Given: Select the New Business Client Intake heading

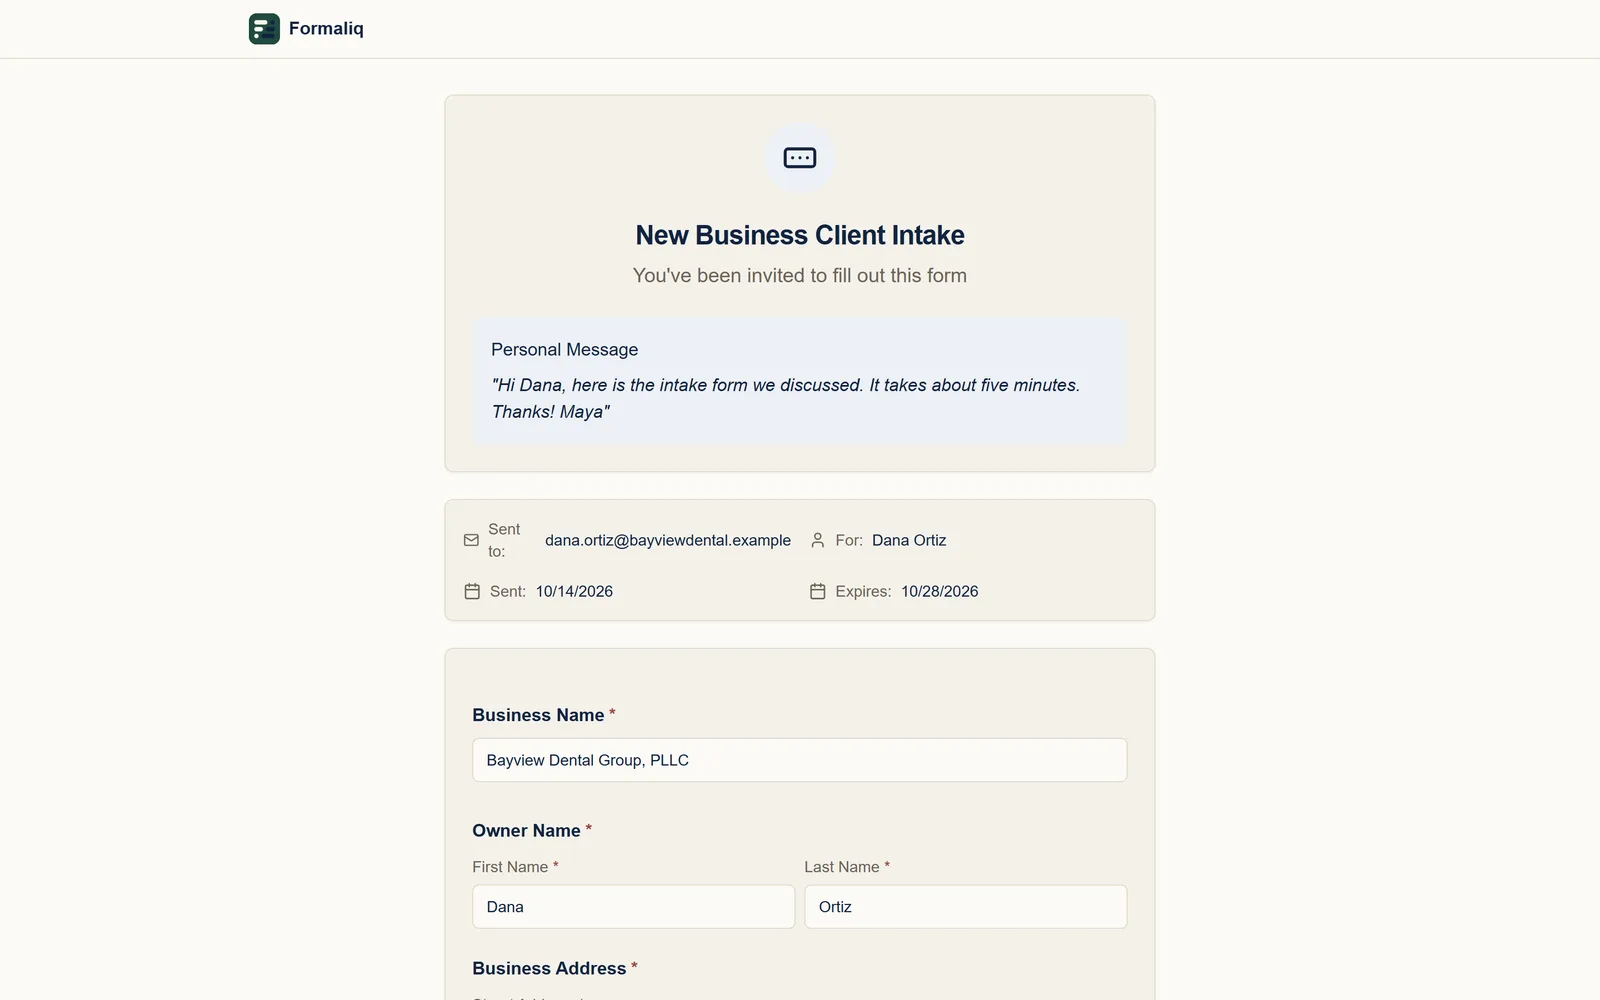Looking at the screenshot, I should pyautogui.click(x=800, y=235).
